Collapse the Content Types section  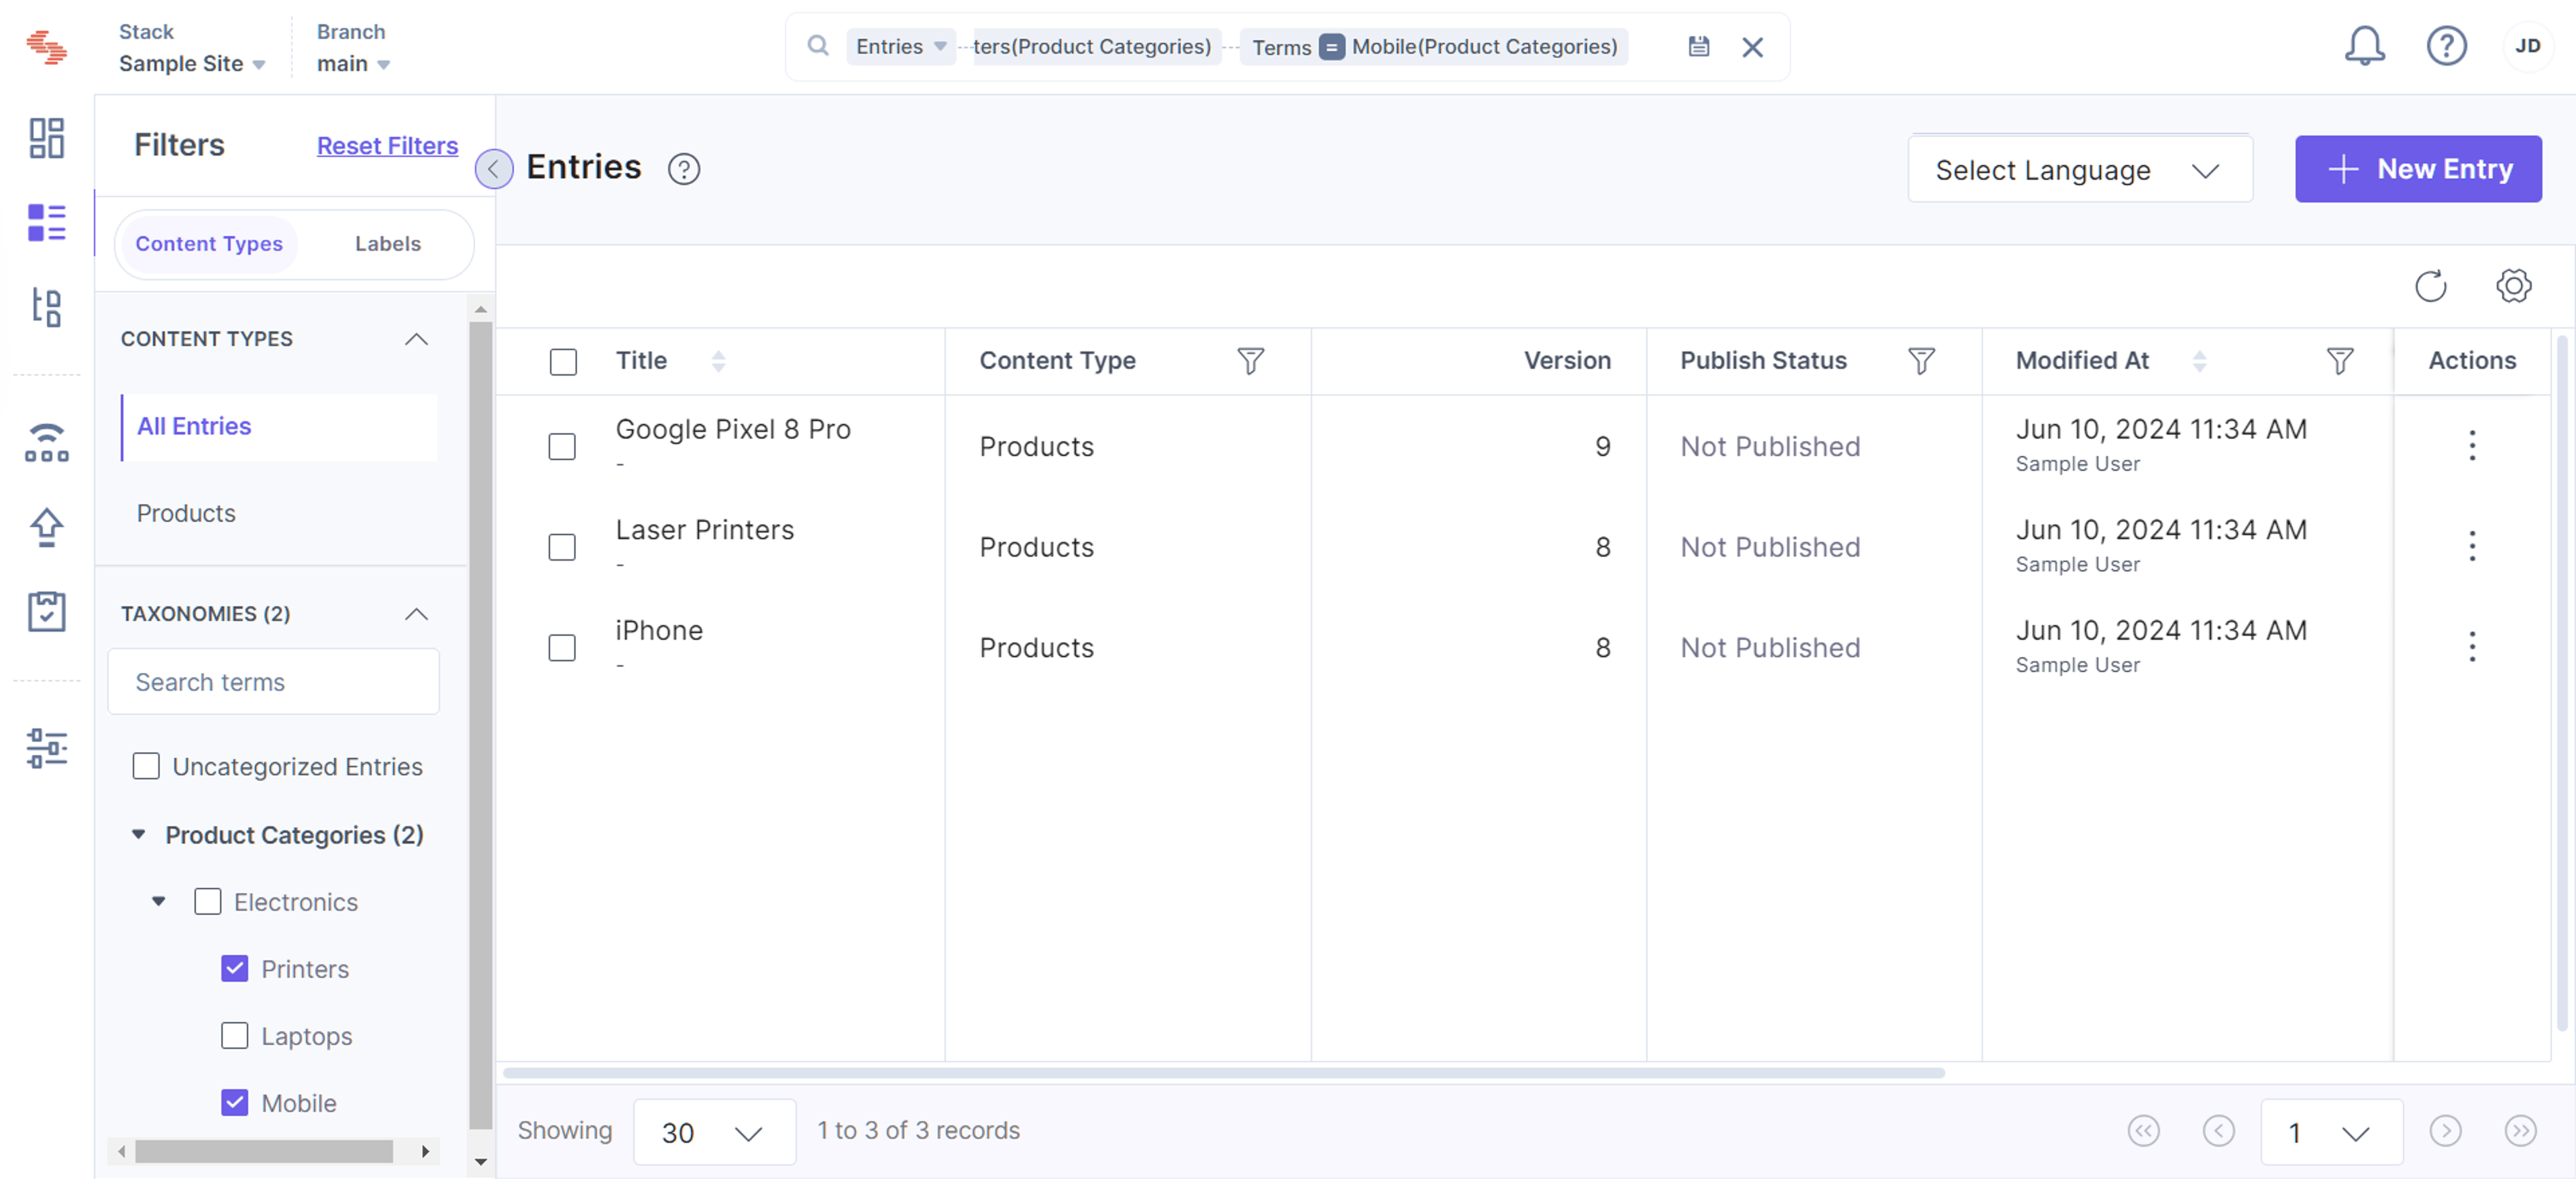click(416, 339)
